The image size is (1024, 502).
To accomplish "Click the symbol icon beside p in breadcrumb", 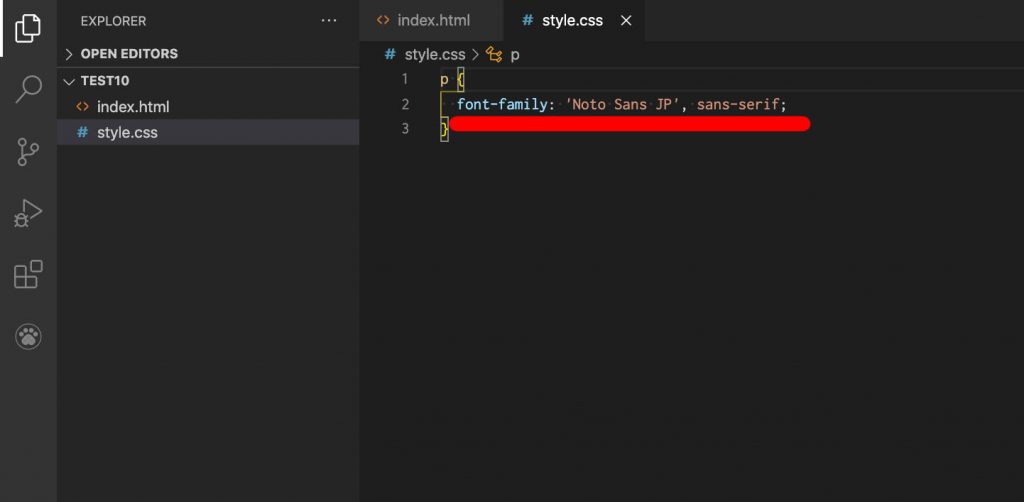I will tap(494, 55).
